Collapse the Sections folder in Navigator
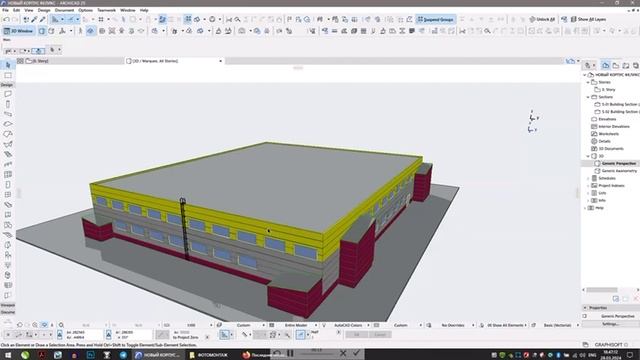This screenshot has height=360, width=640. coord(588,97)
